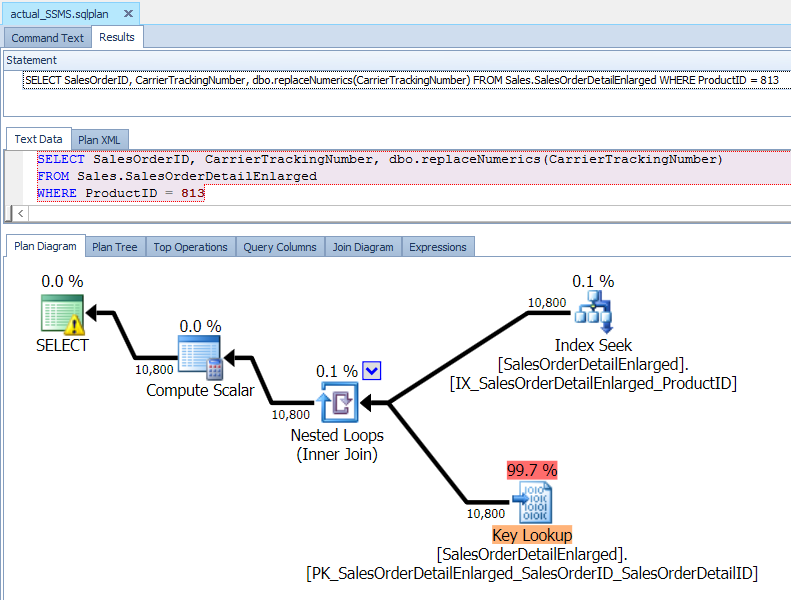Click the orange Key Lookup label
The image size is (791, 600).
(x=531, y=535)
